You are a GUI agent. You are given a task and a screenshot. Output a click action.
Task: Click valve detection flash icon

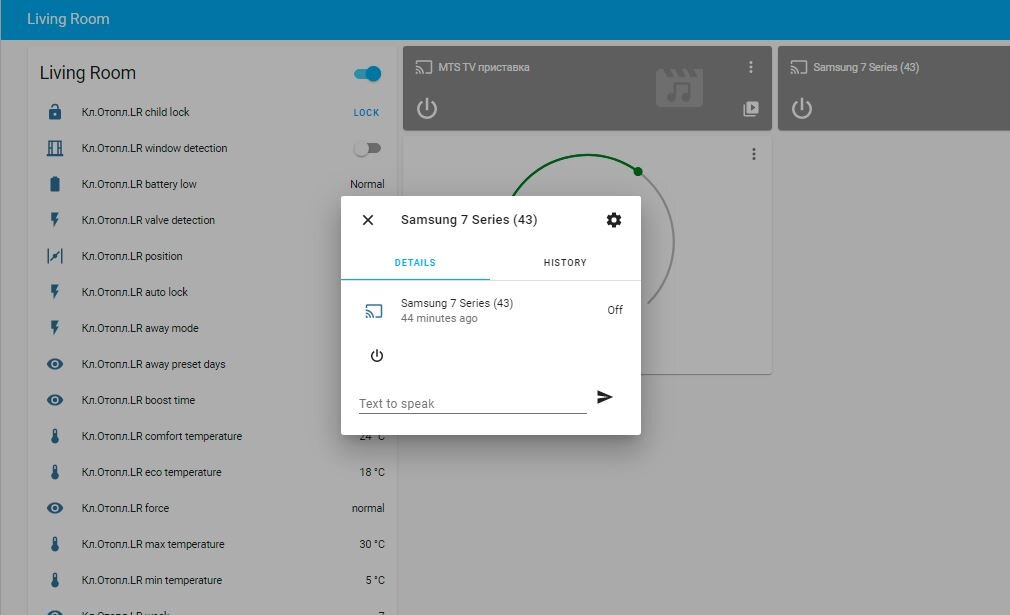coord(55,220)
